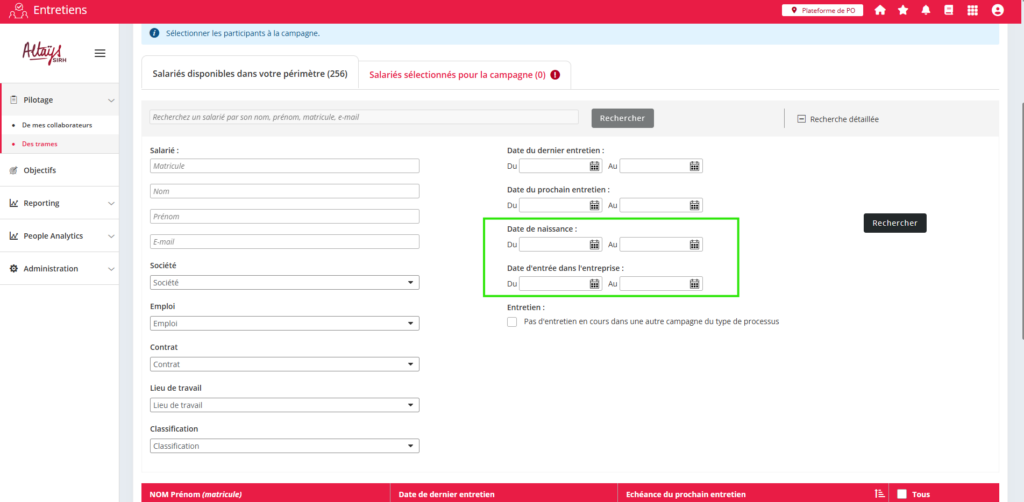Open favorites with the star icon
Screen dimensions: 1024x502
coord(903,10)
